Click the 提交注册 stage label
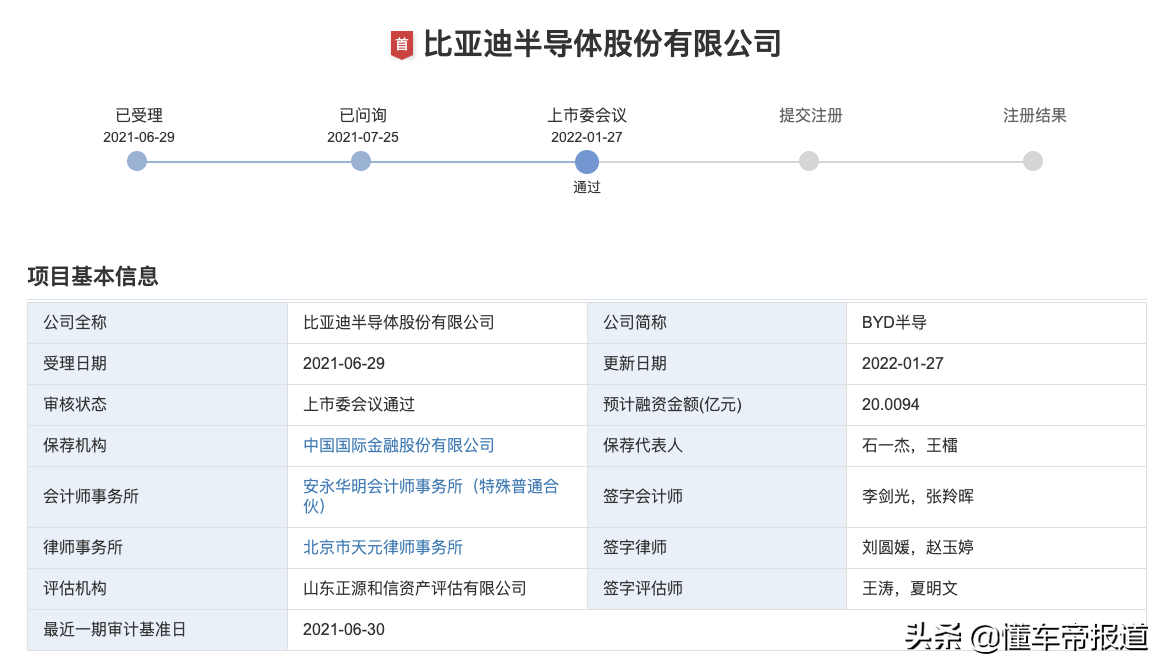 click(811, 115)
